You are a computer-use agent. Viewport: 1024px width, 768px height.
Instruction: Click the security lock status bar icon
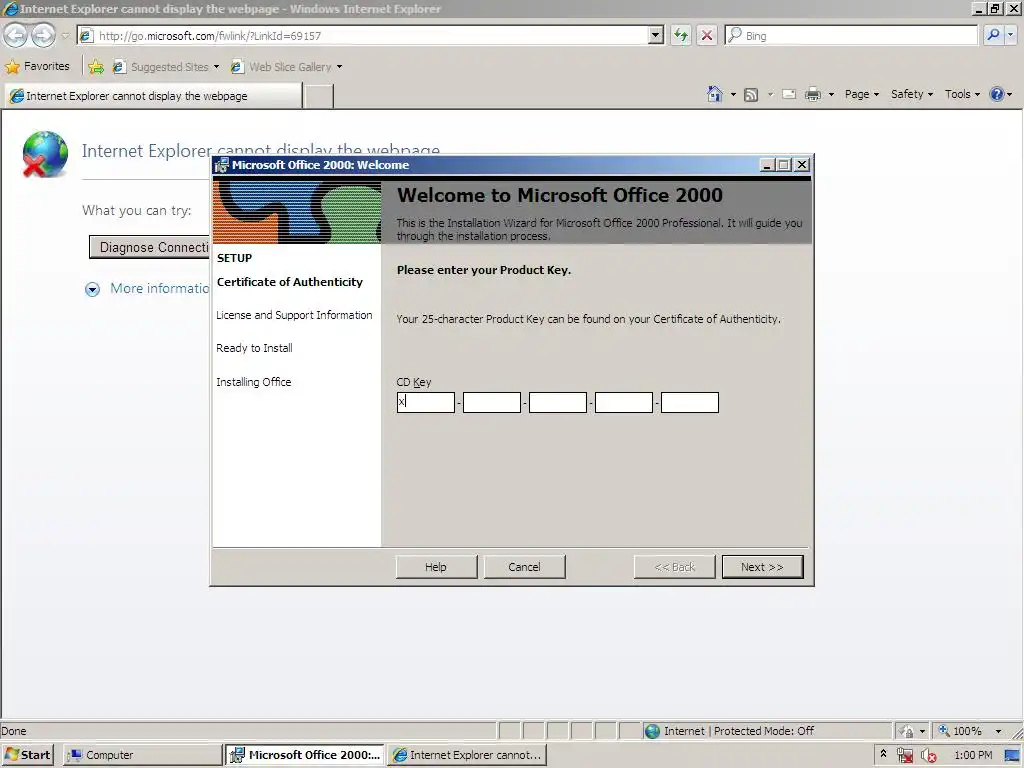906,731
